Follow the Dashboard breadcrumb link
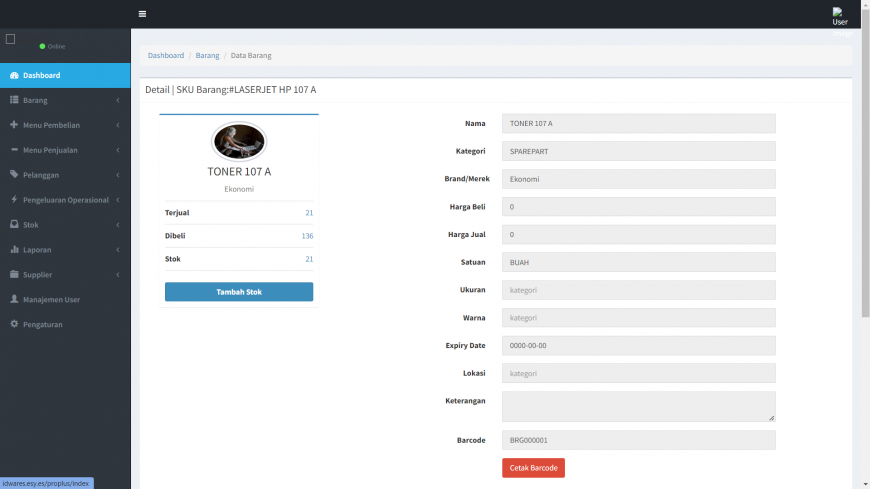The width and height of the screenshot is (870, 489). pos(166,56)
